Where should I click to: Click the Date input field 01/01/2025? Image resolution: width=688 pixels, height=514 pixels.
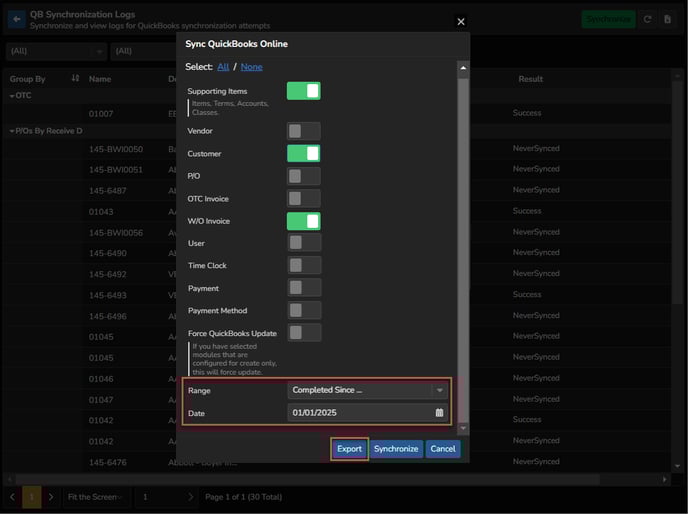(368, 413)
